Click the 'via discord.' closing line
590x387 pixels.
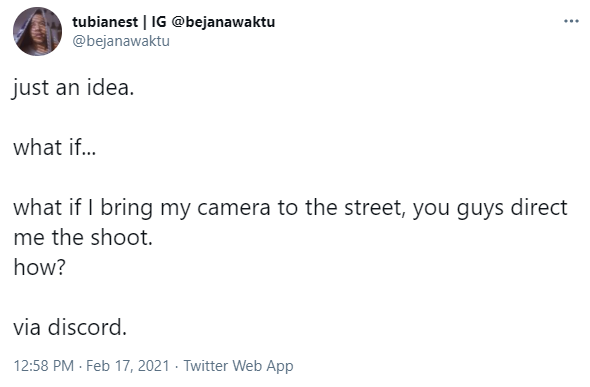pos(70,327)
